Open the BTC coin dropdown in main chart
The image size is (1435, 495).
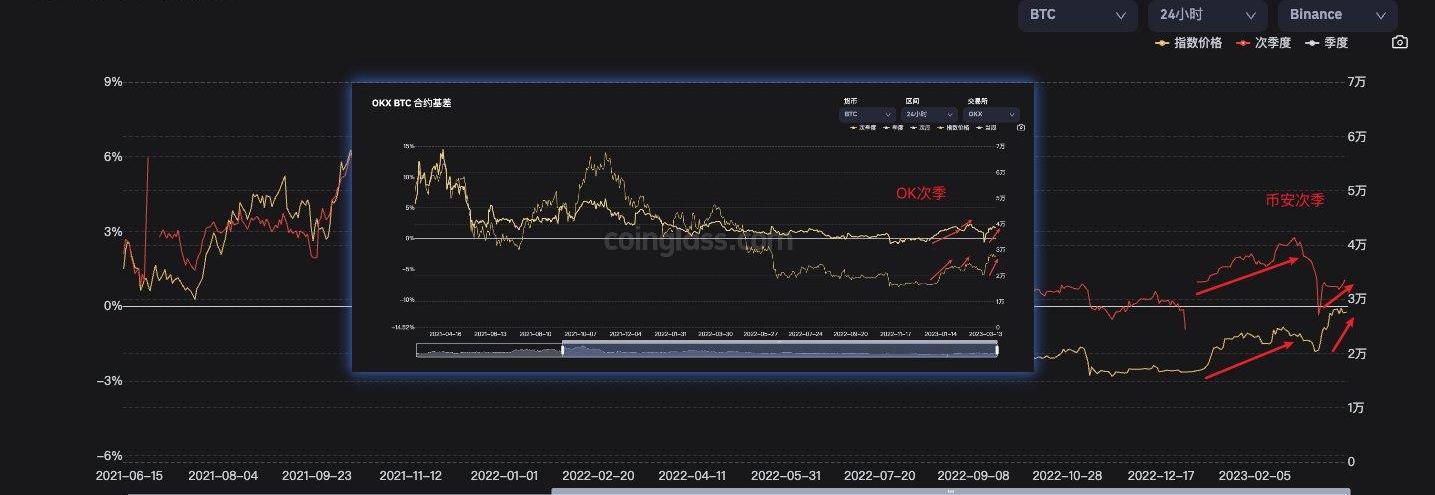click(1077, 15)
